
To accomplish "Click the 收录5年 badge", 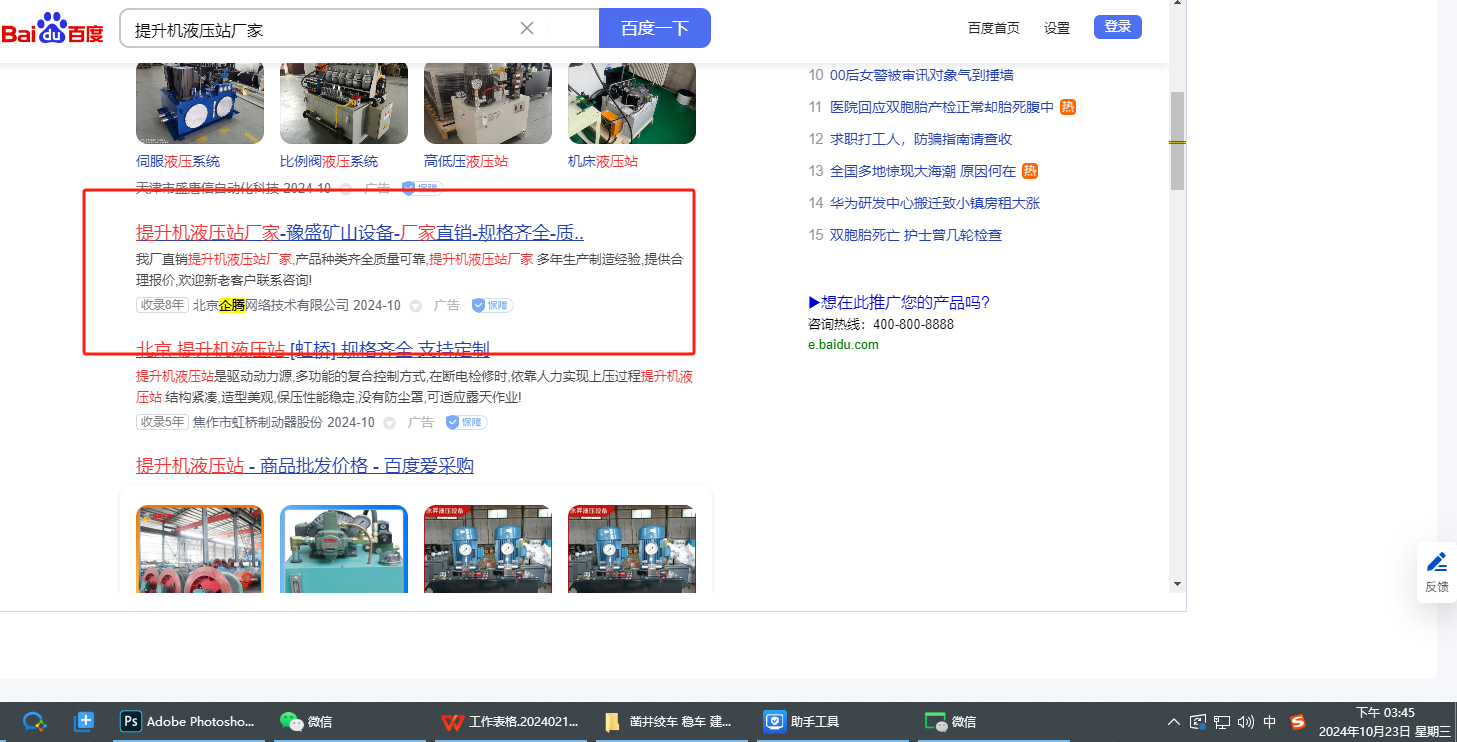I will coord(162,422).
